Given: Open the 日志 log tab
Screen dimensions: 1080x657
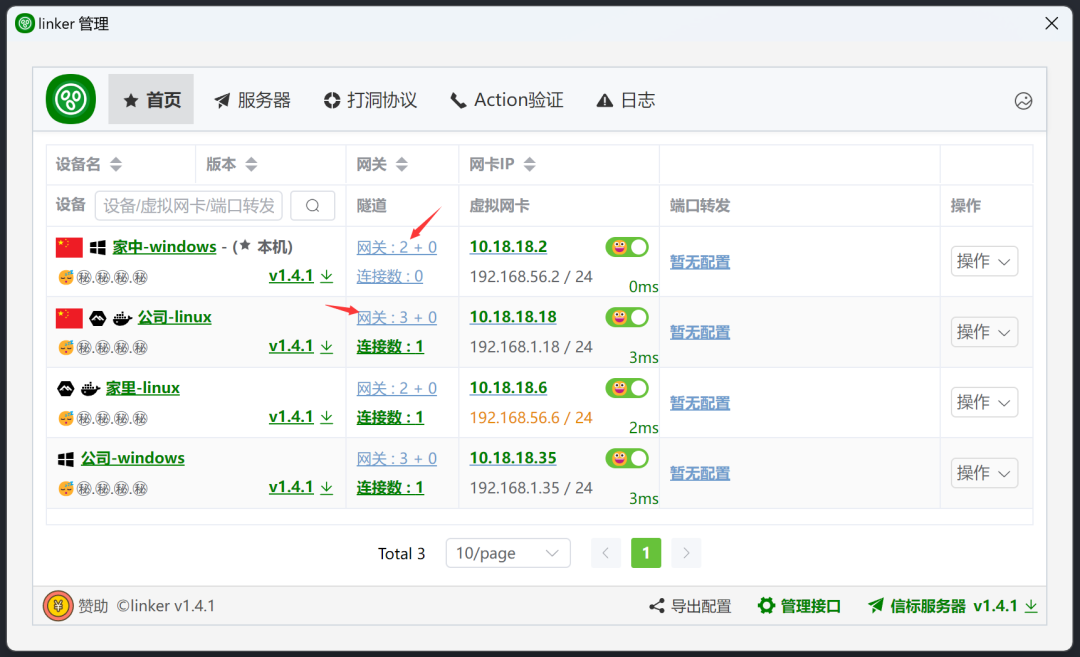Looking at the screenshot, I should (625, 100).
